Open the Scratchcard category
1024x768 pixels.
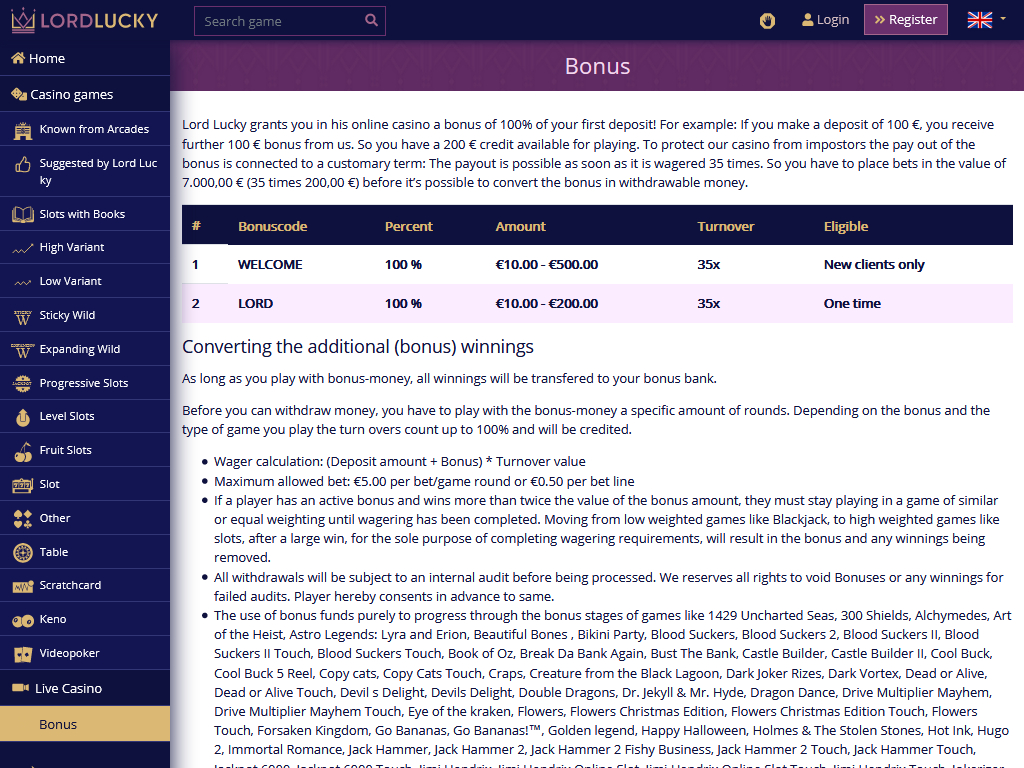pos(70,585)
